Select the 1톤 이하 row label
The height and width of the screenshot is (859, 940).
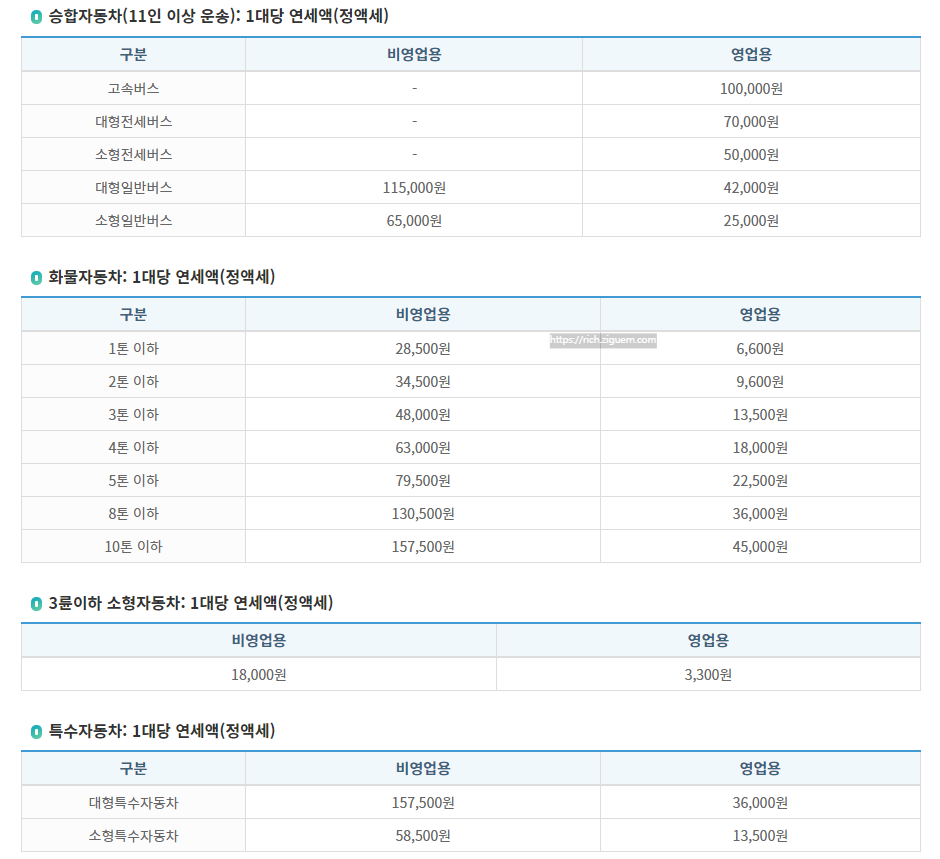[135, 348]
